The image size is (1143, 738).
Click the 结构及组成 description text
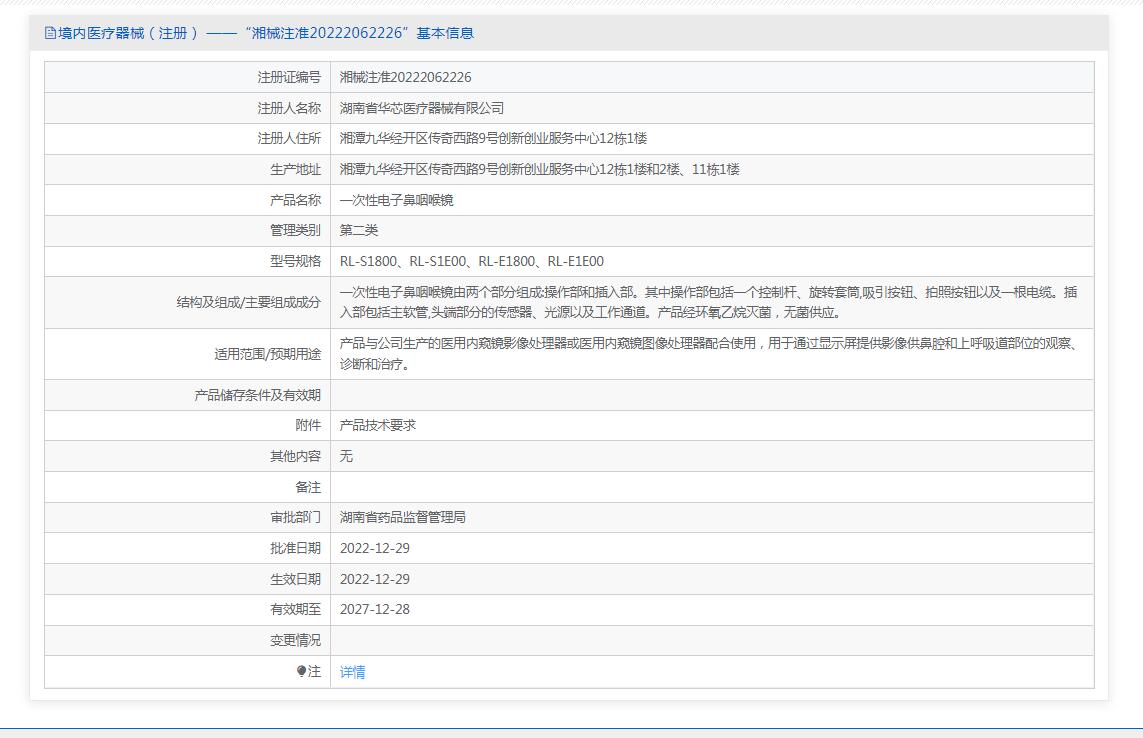pos(708,302)
